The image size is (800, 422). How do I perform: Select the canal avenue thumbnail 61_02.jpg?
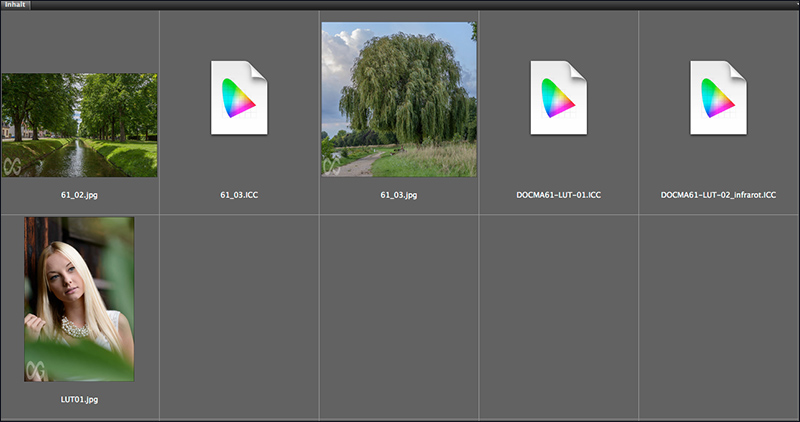tap(79, 125)
